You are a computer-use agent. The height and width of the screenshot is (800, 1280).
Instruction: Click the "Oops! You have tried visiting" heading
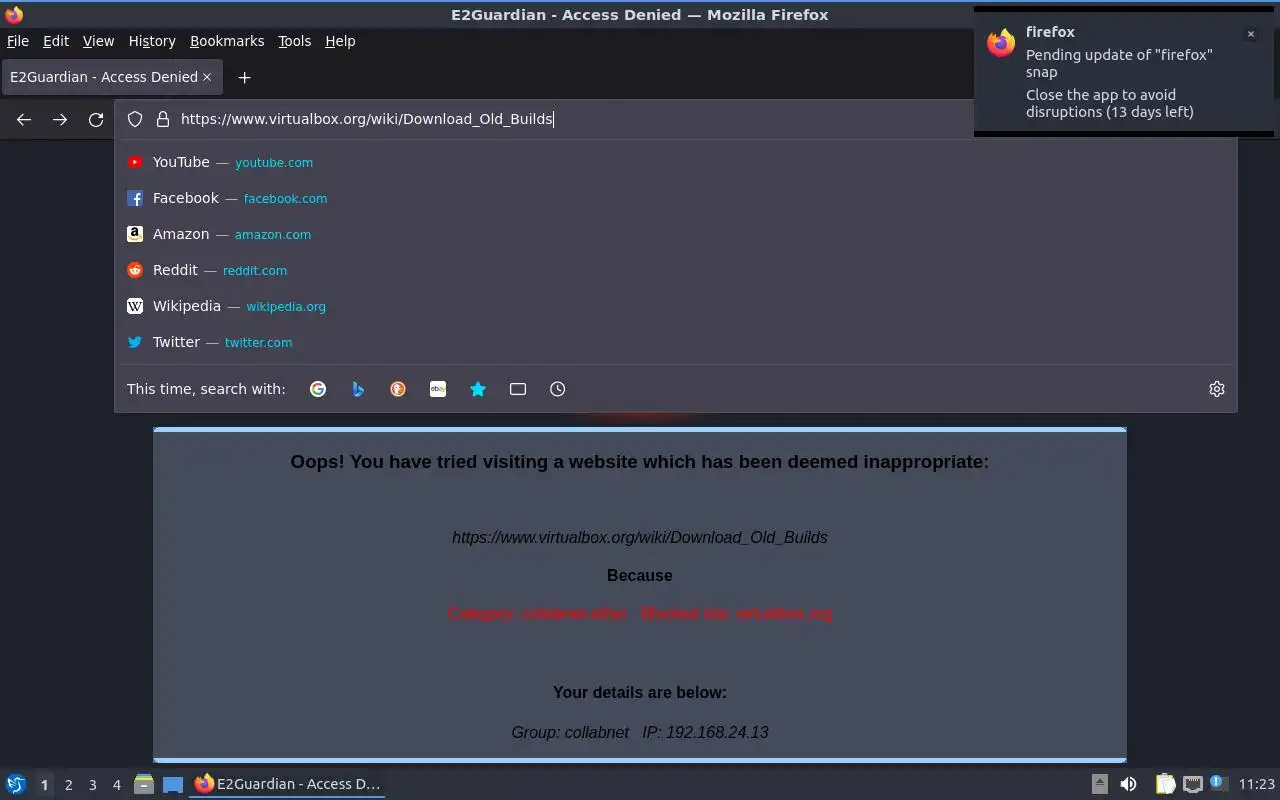coord(640,461)
